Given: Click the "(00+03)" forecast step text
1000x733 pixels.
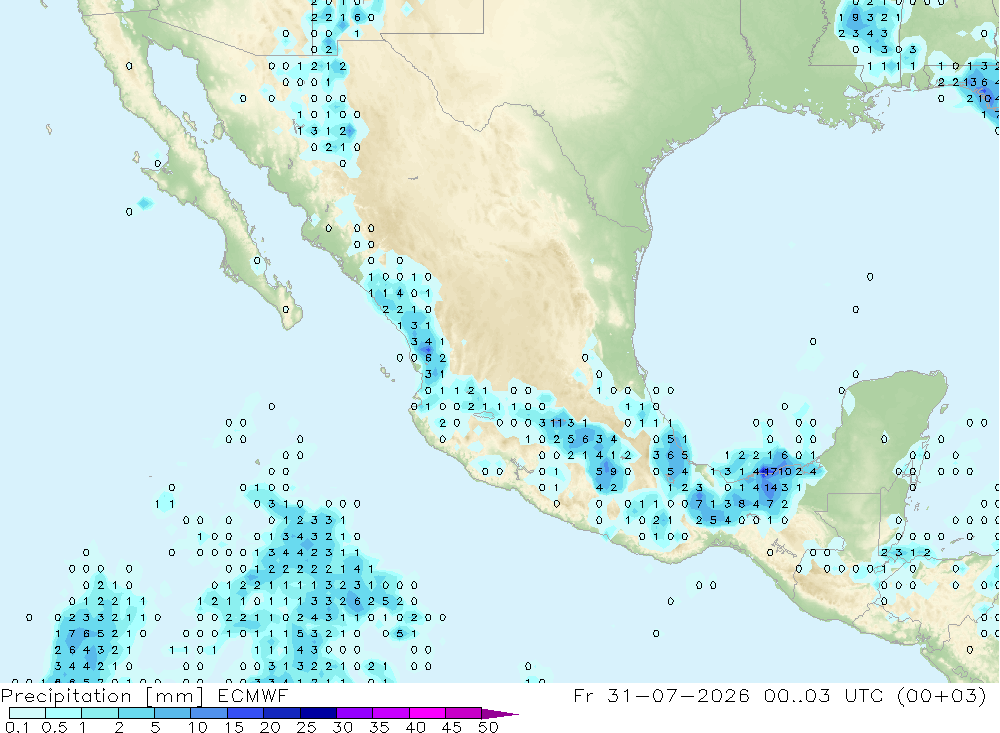Looking at the screenshot, I should tap(941, 696).
